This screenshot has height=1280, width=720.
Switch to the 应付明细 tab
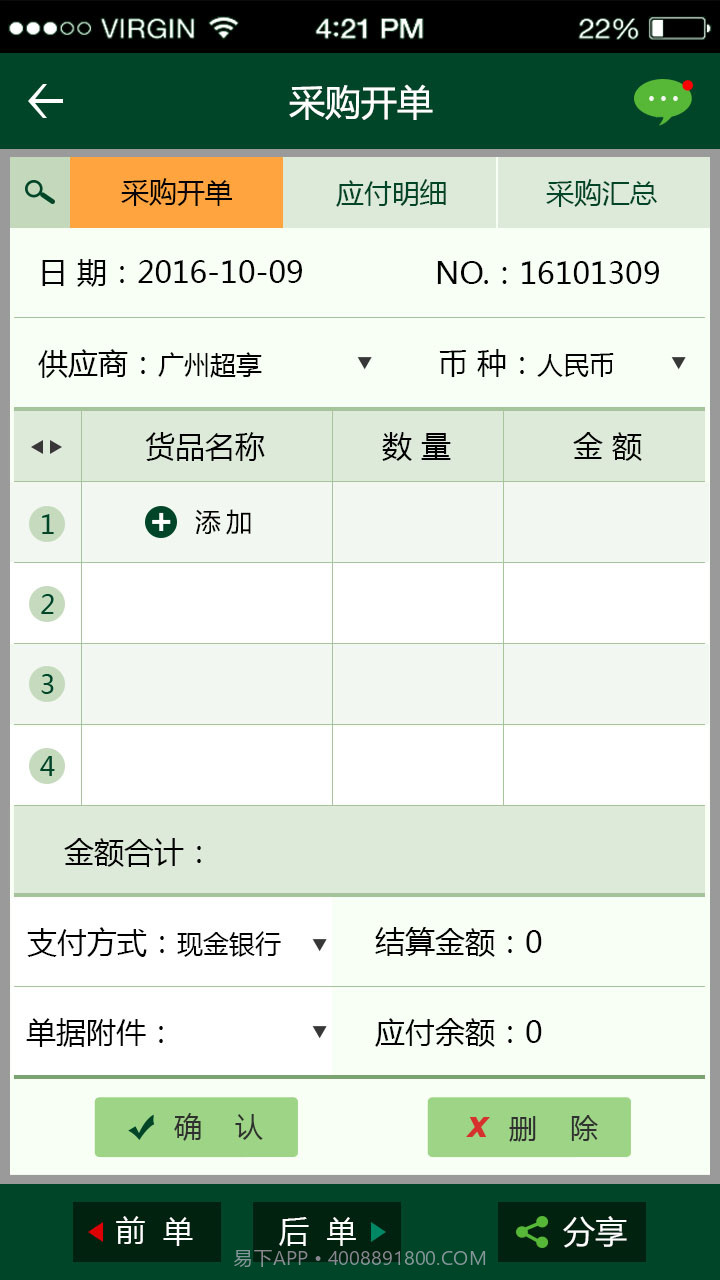click(x=390, y=192)
